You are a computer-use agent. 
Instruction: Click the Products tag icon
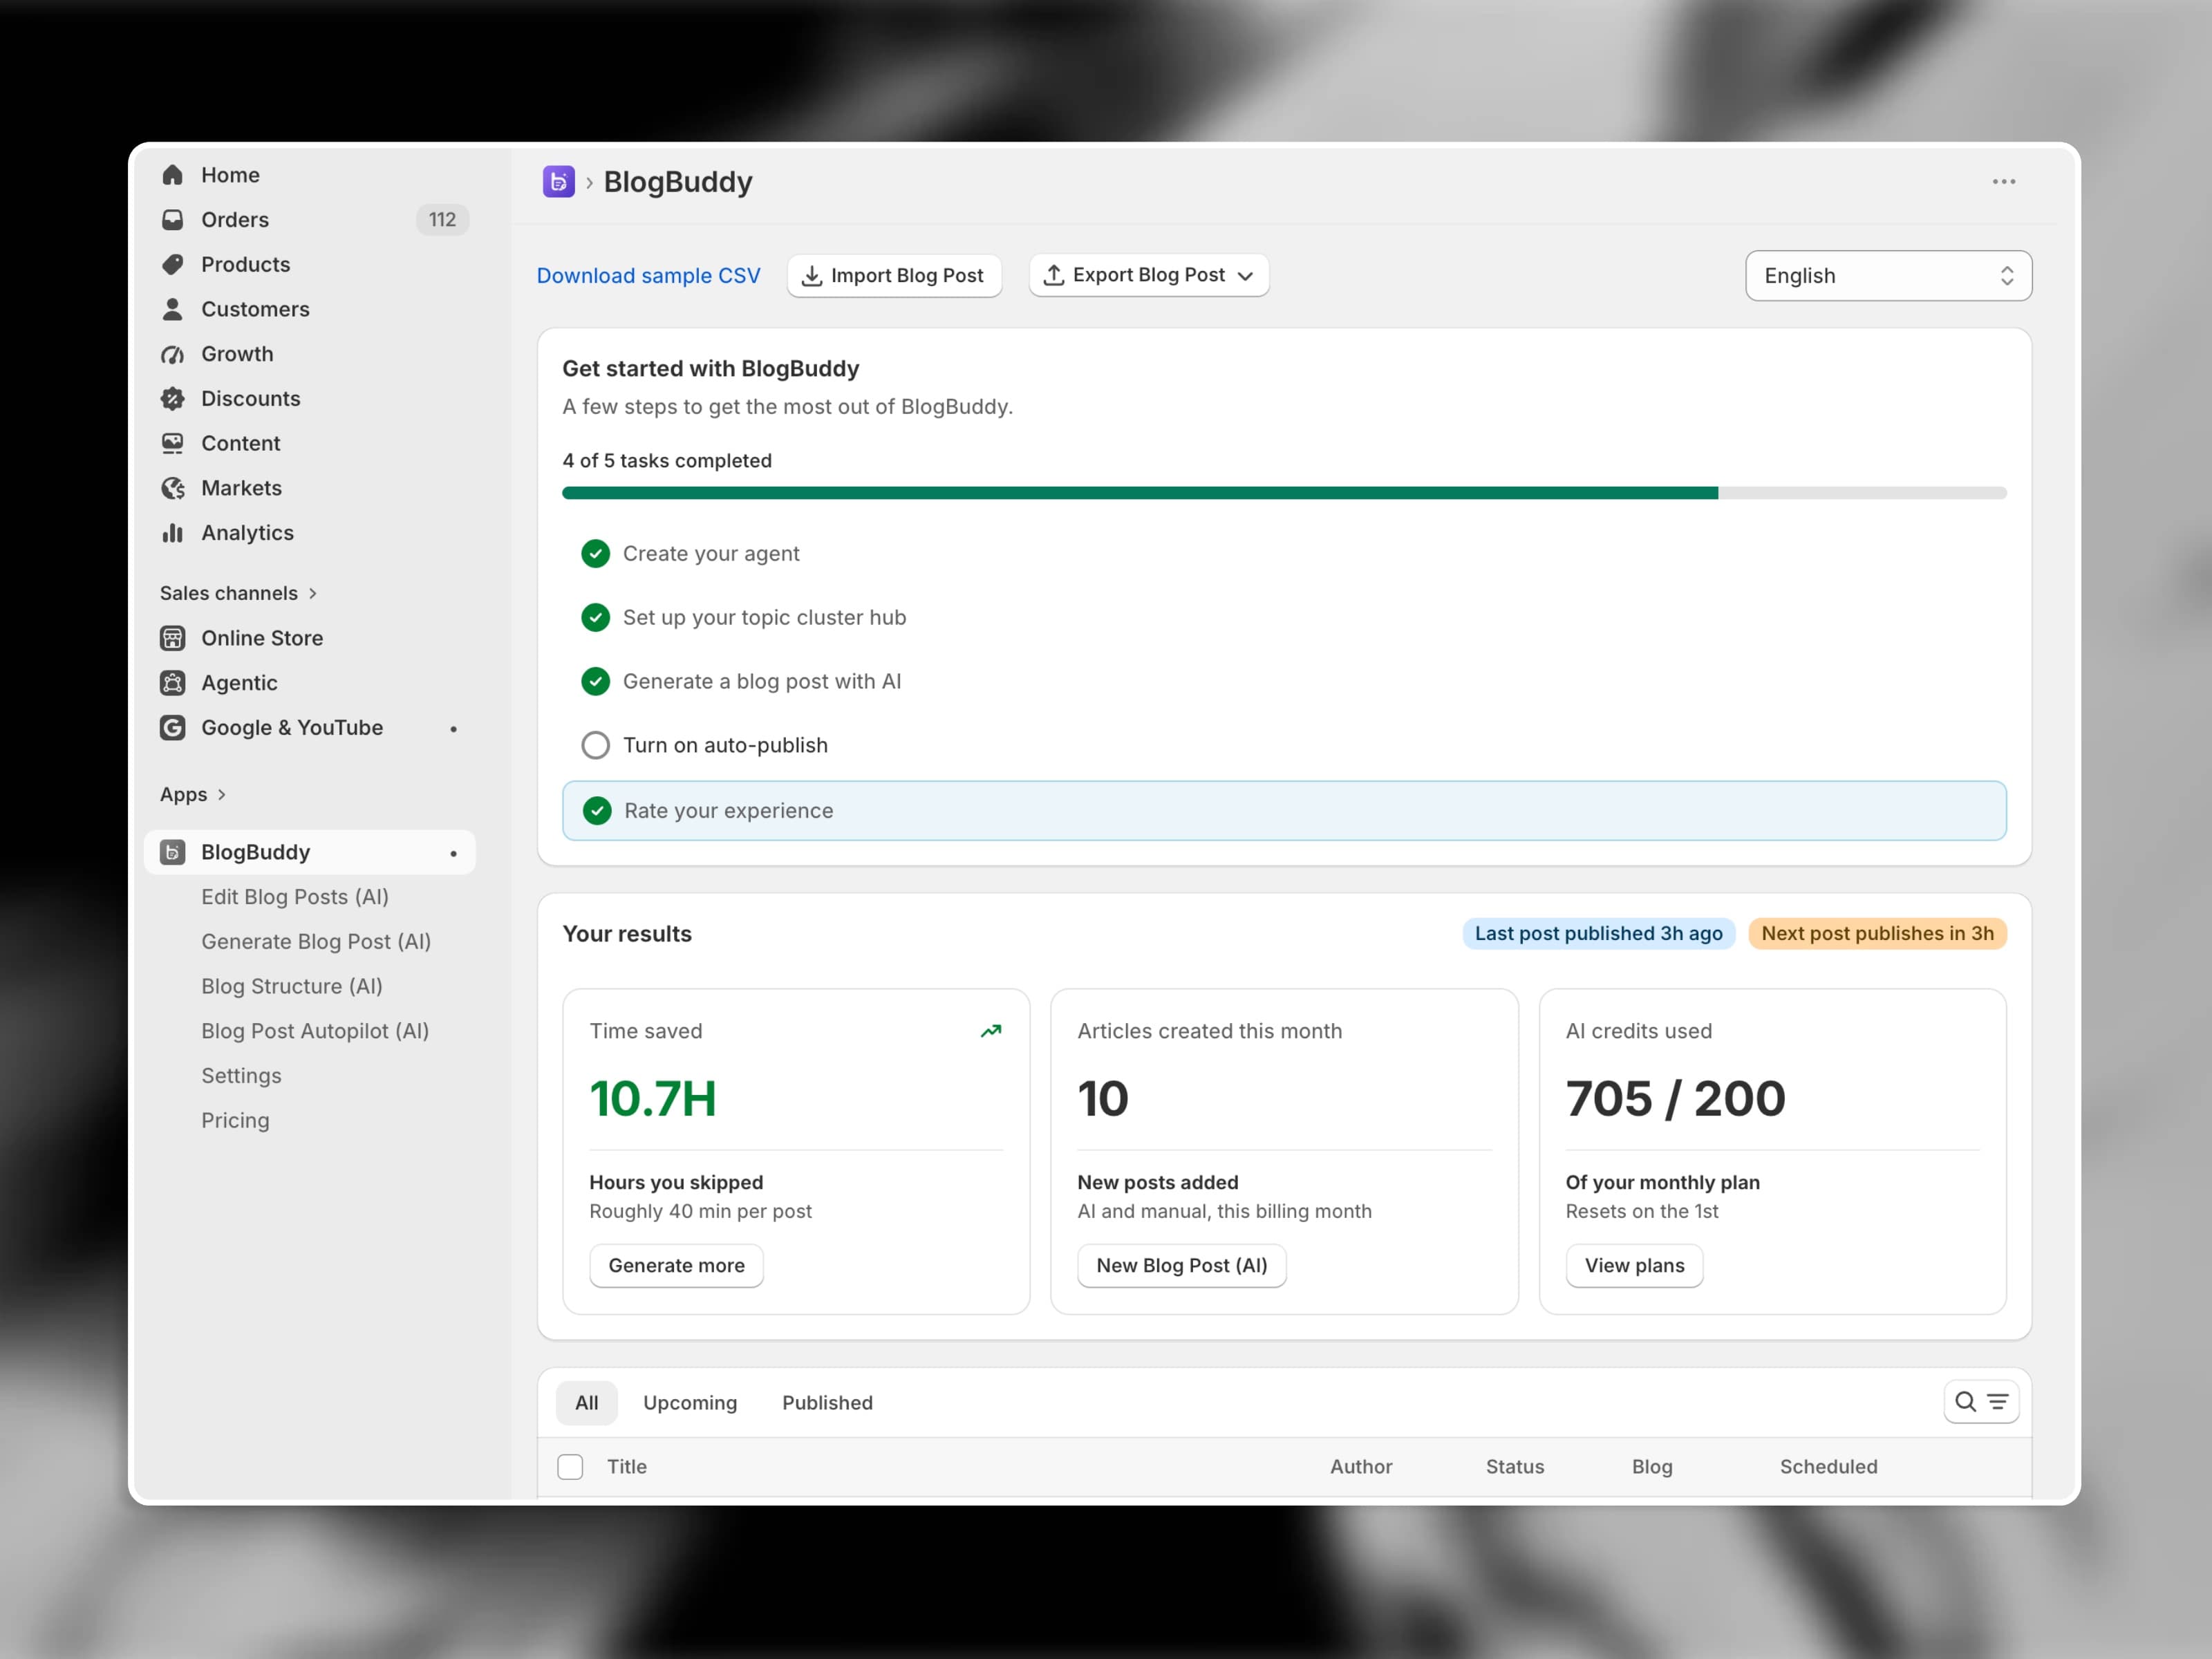point(172,264)
